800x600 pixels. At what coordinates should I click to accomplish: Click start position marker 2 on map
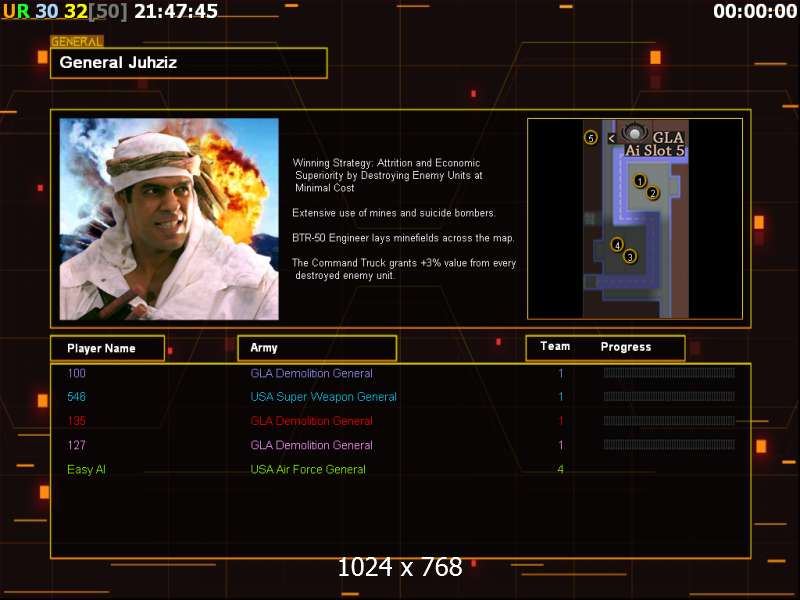pos(653,193)
